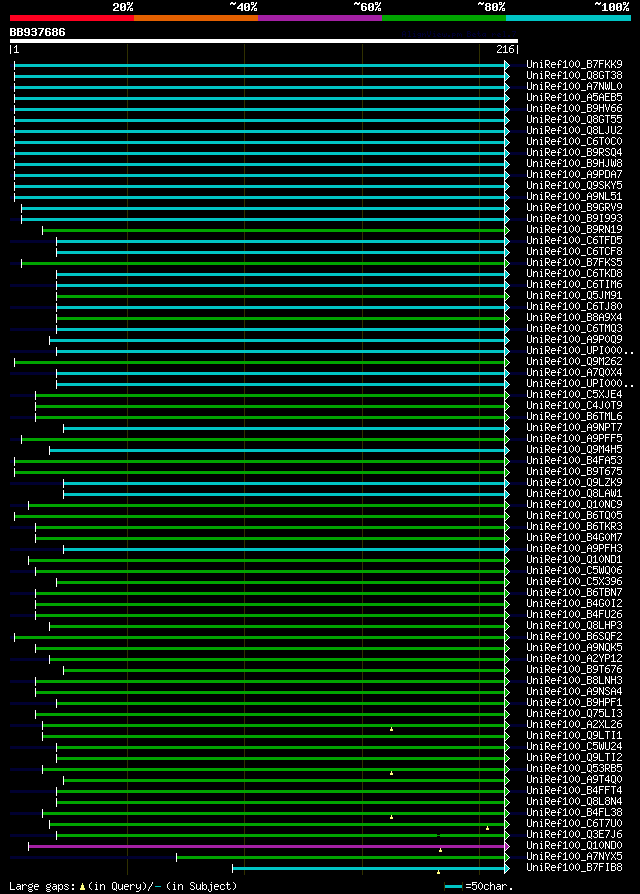The width and height of the screenshot is (640, 894).
Task: Click the 216 end position label
Action: pyautogui.click(x=504, y=50)
